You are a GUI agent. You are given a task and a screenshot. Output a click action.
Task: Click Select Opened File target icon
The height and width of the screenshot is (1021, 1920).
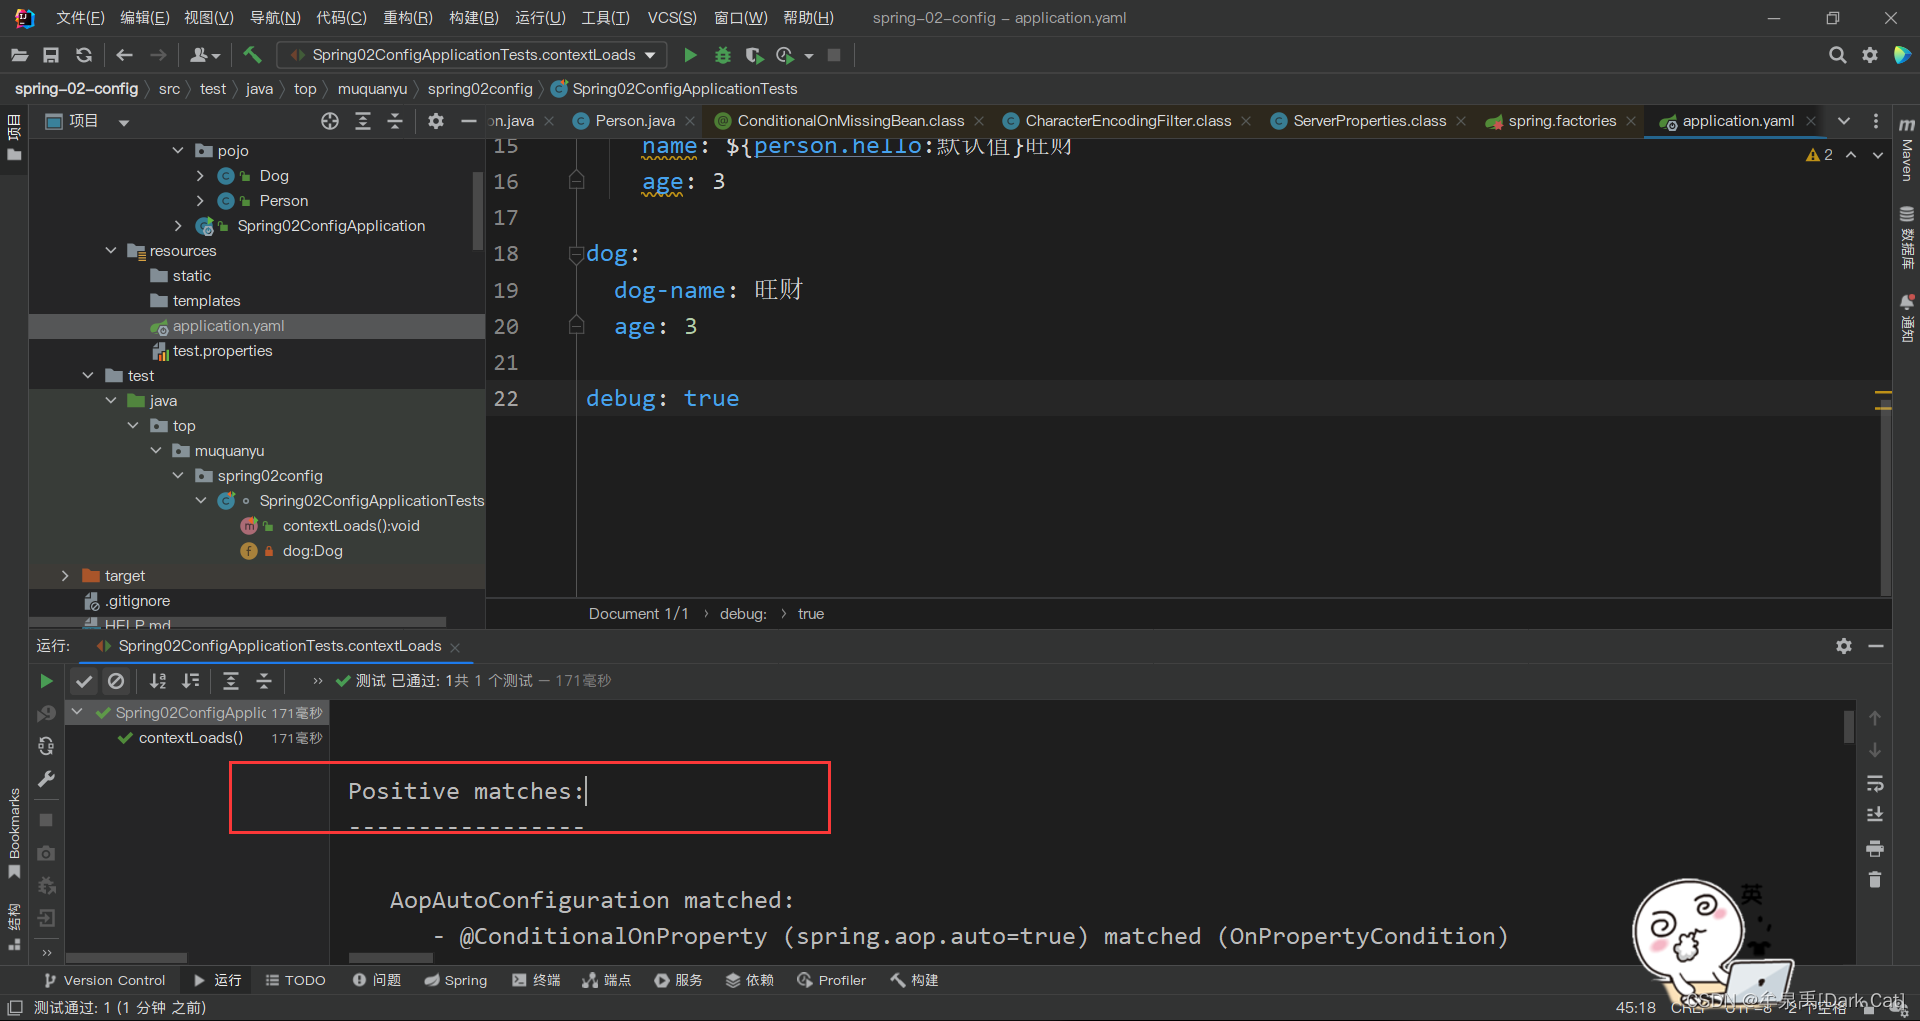[x=330, y=121]
